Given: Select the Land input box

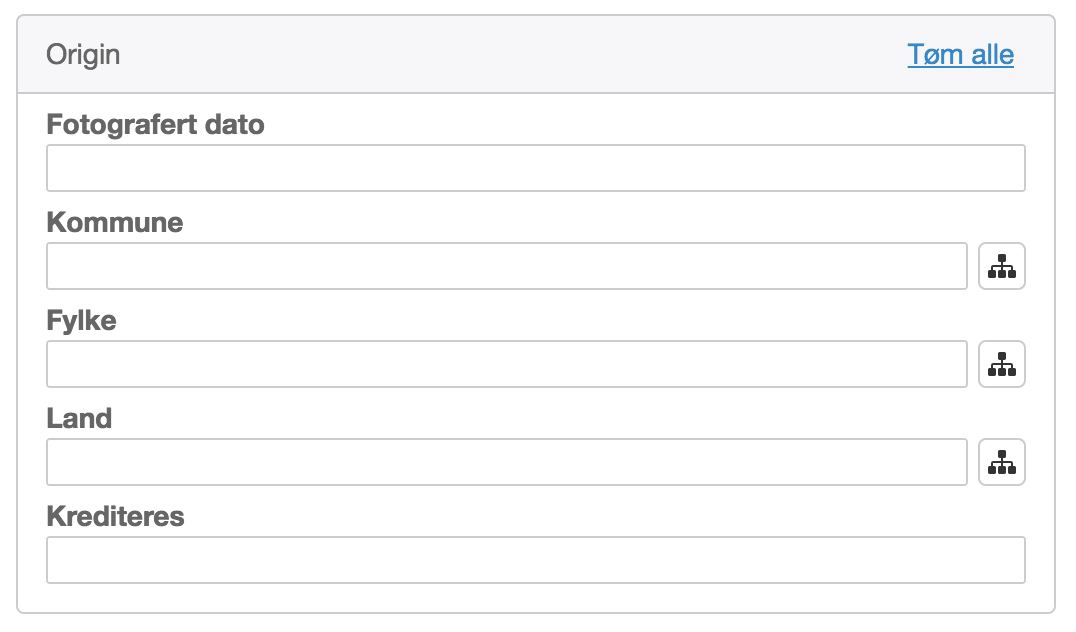Looking at the screenshot, I should pos(506,462).
